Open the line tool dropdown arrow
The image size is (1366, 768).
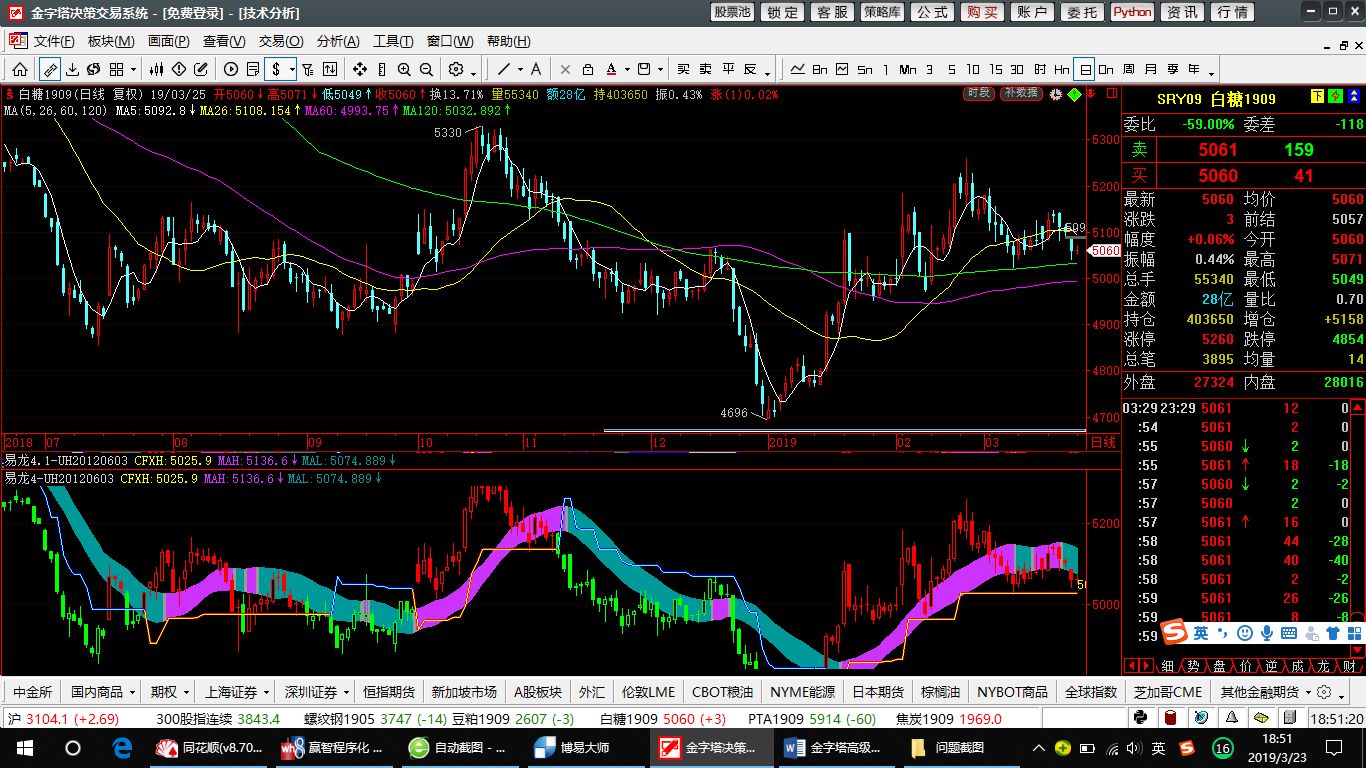(x=519, y=69)
